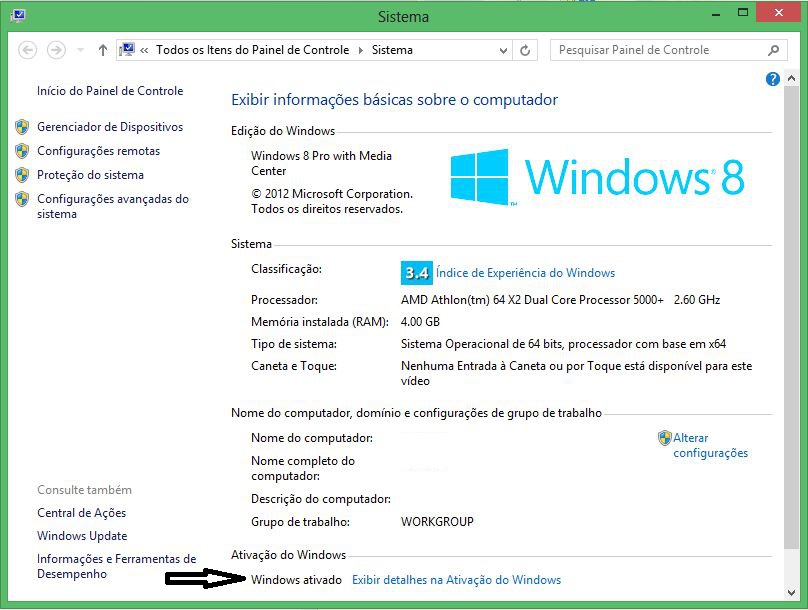Click the Pesquisar Painel de Controle field

click(655, 50)
